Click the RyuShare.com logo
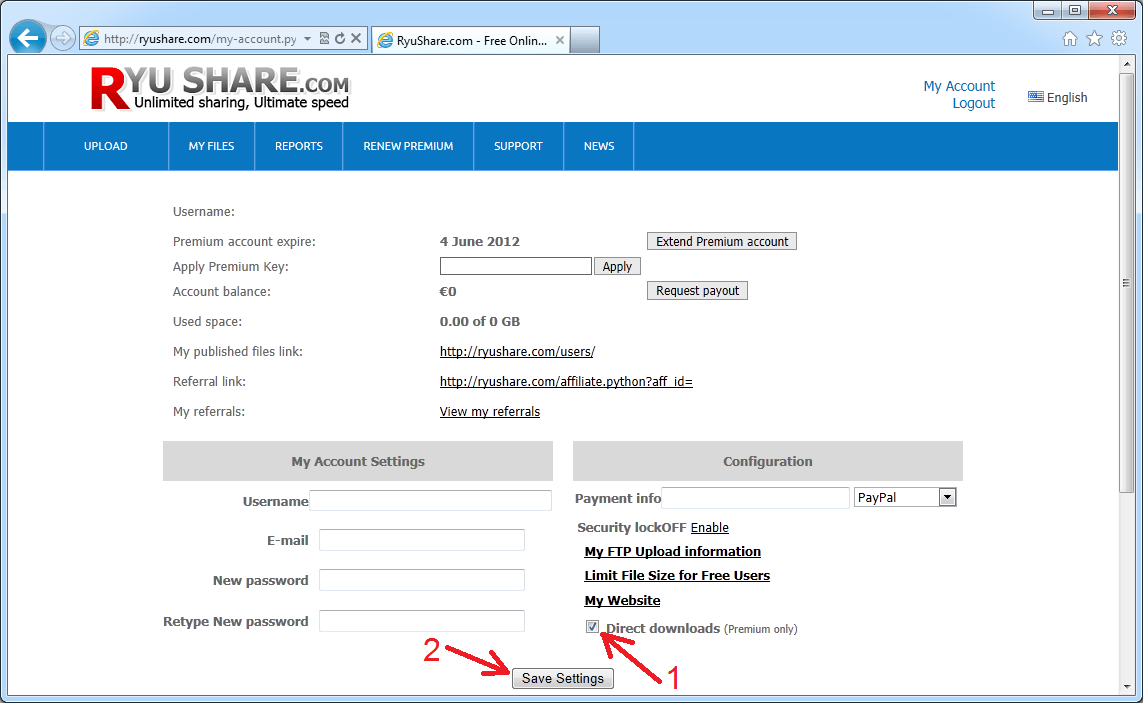This screenshot has width=1143, height=703. click(x=220, y=88)
